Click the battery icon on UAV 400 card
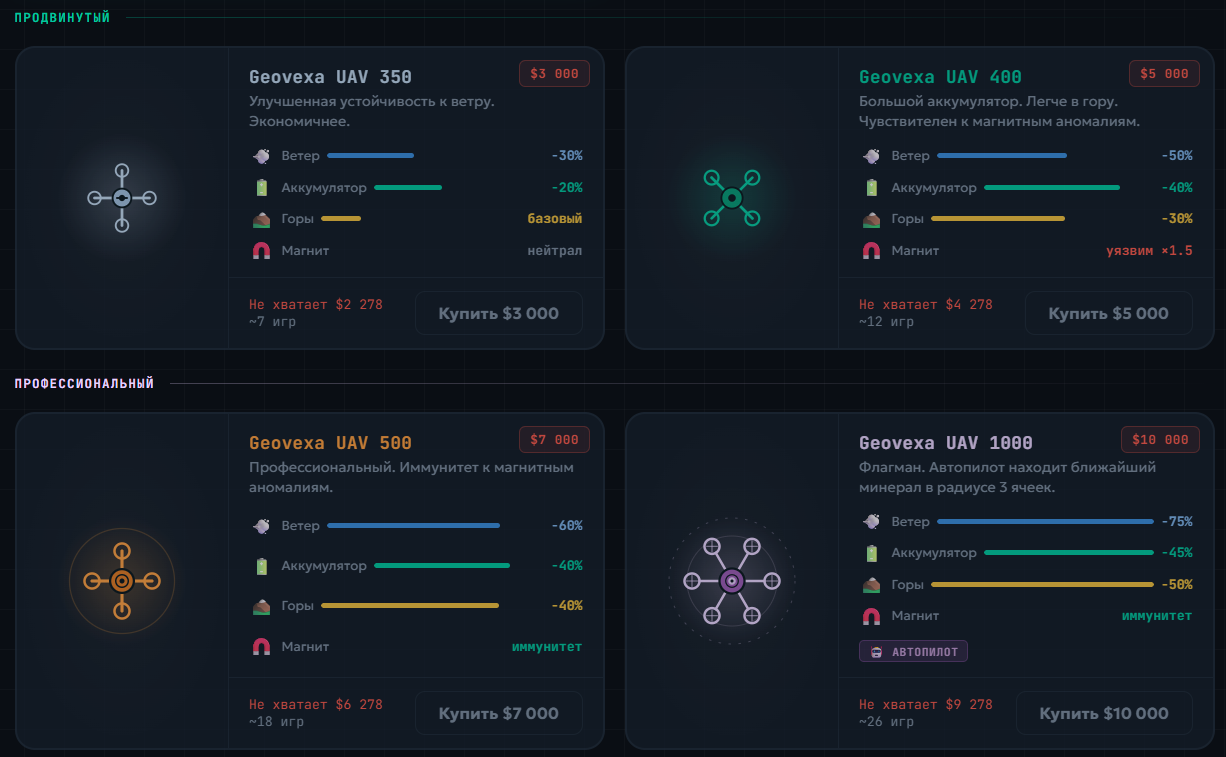Viewport: 1226px width, 757px height. pyautogui.click(x=871, y=187)
